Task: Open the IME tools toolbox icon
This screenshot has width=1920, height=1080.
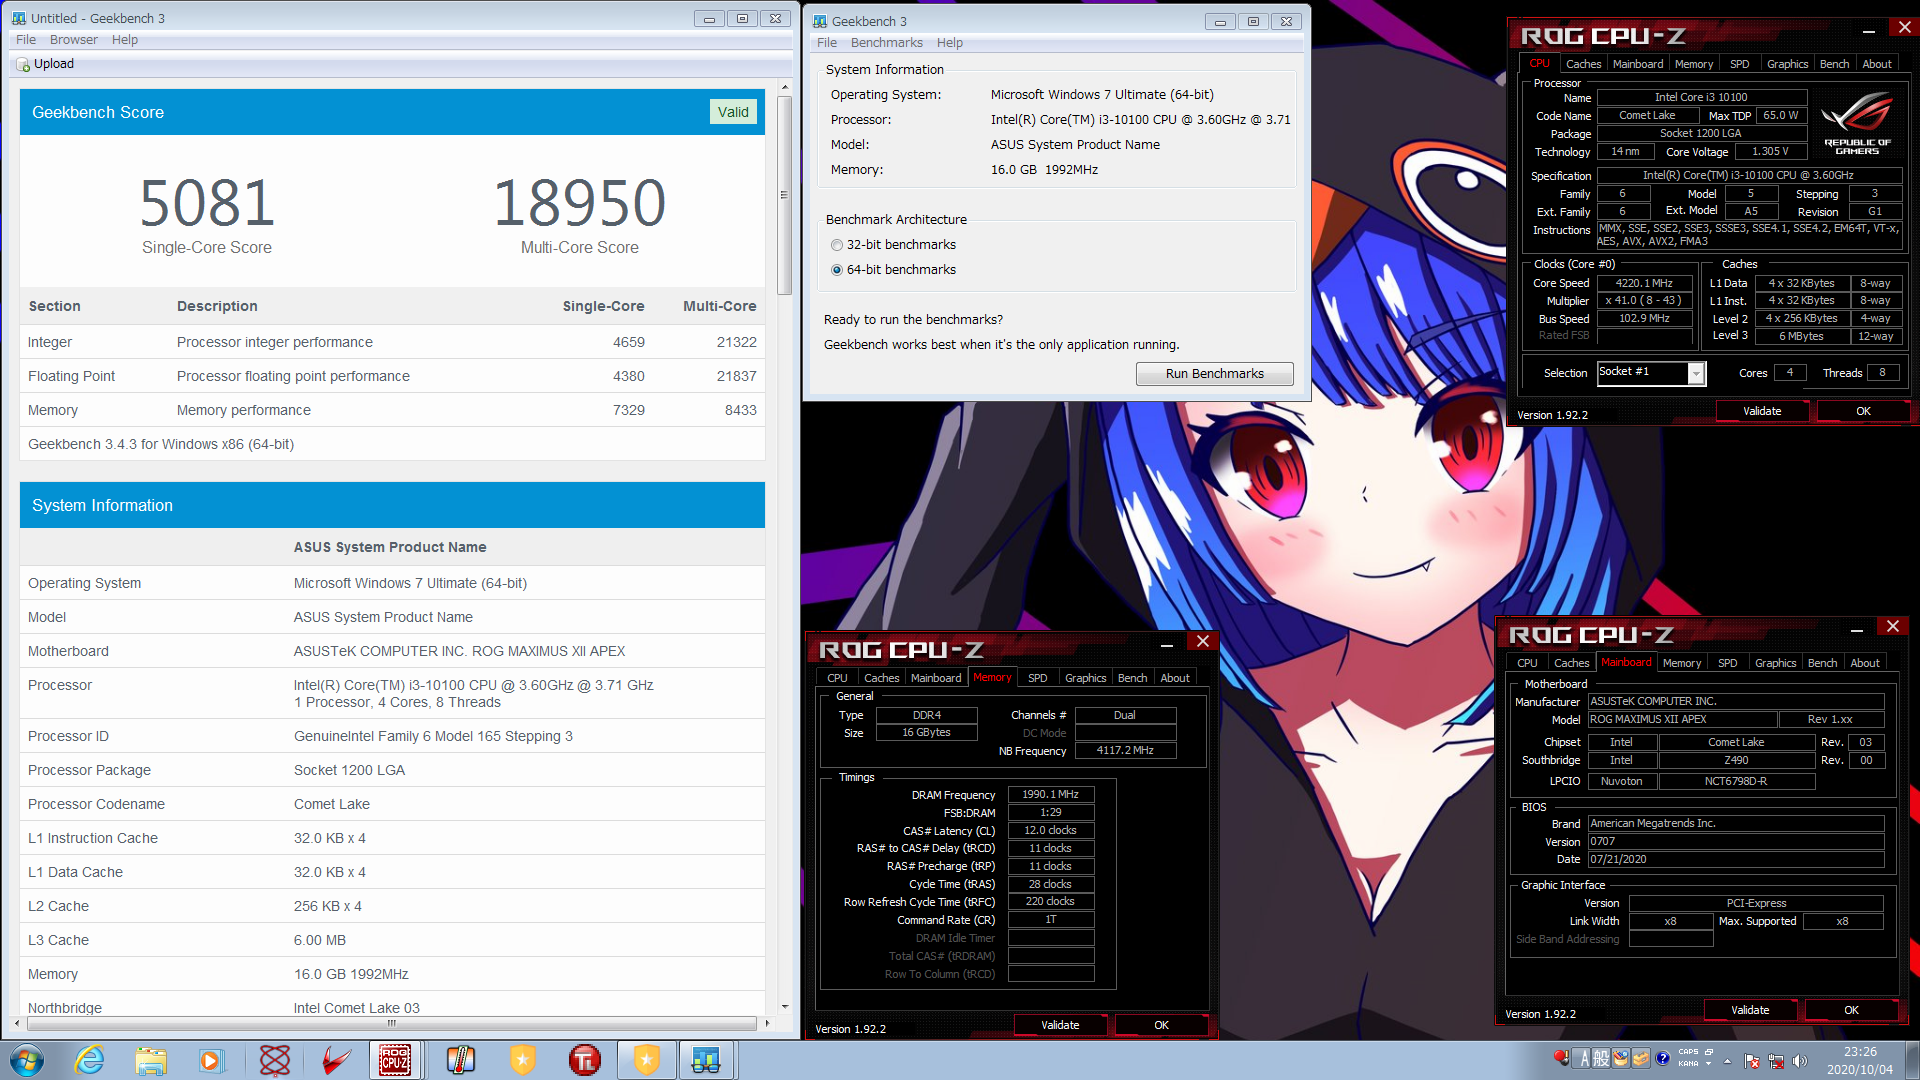Action: 1641,1059
